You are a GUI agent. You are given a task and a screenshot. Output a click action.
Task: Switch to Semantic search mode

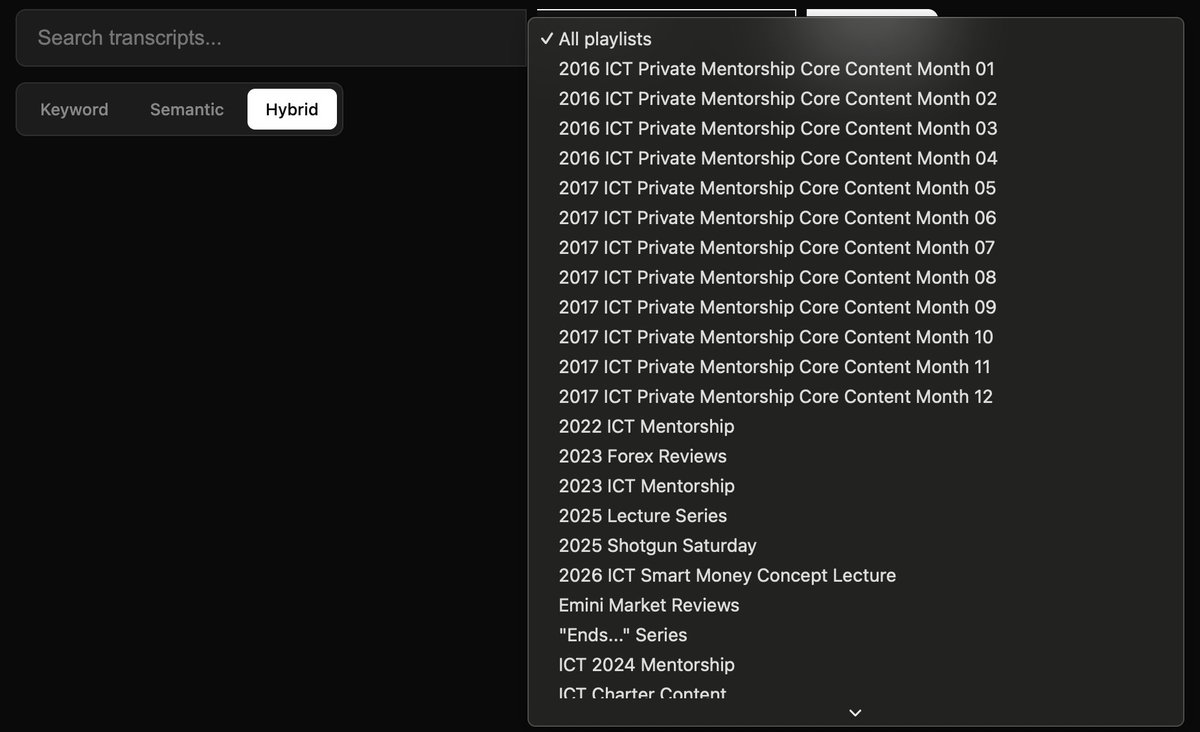click(187, 109)
